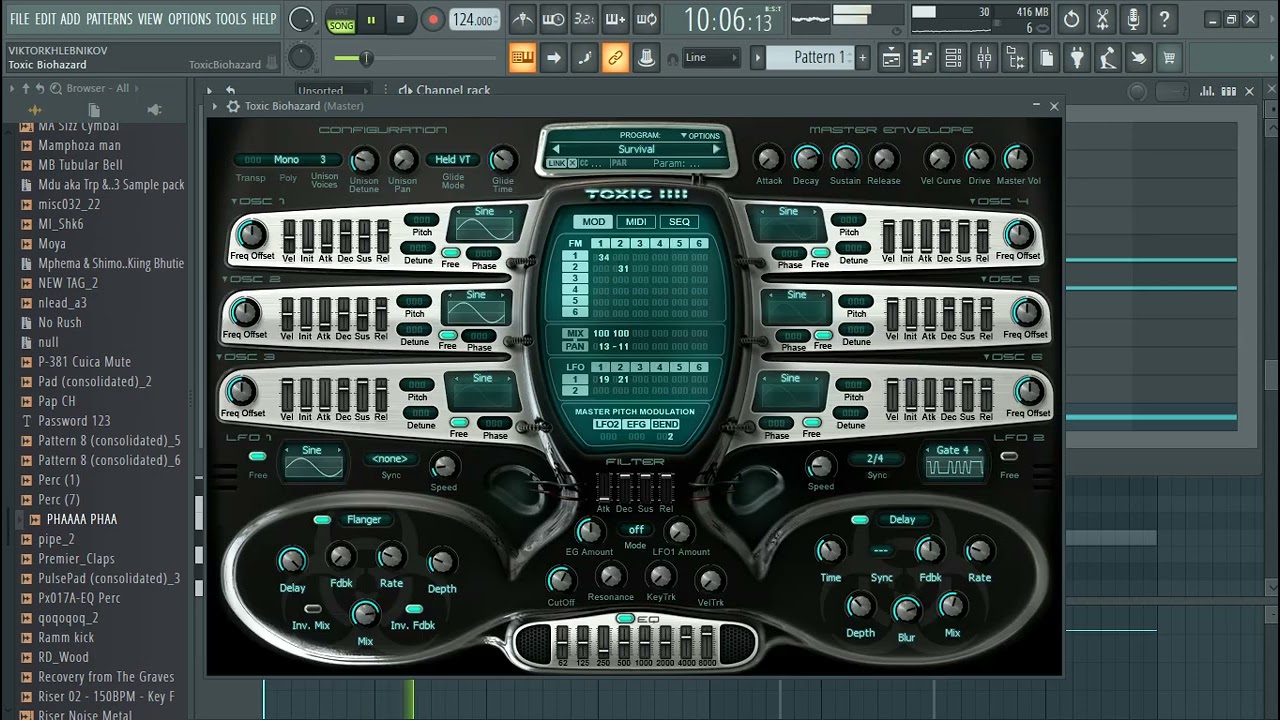Open audio editor scissors icon
The width and height of the screenshot is (1280, 720).
tap(1102, 19)
